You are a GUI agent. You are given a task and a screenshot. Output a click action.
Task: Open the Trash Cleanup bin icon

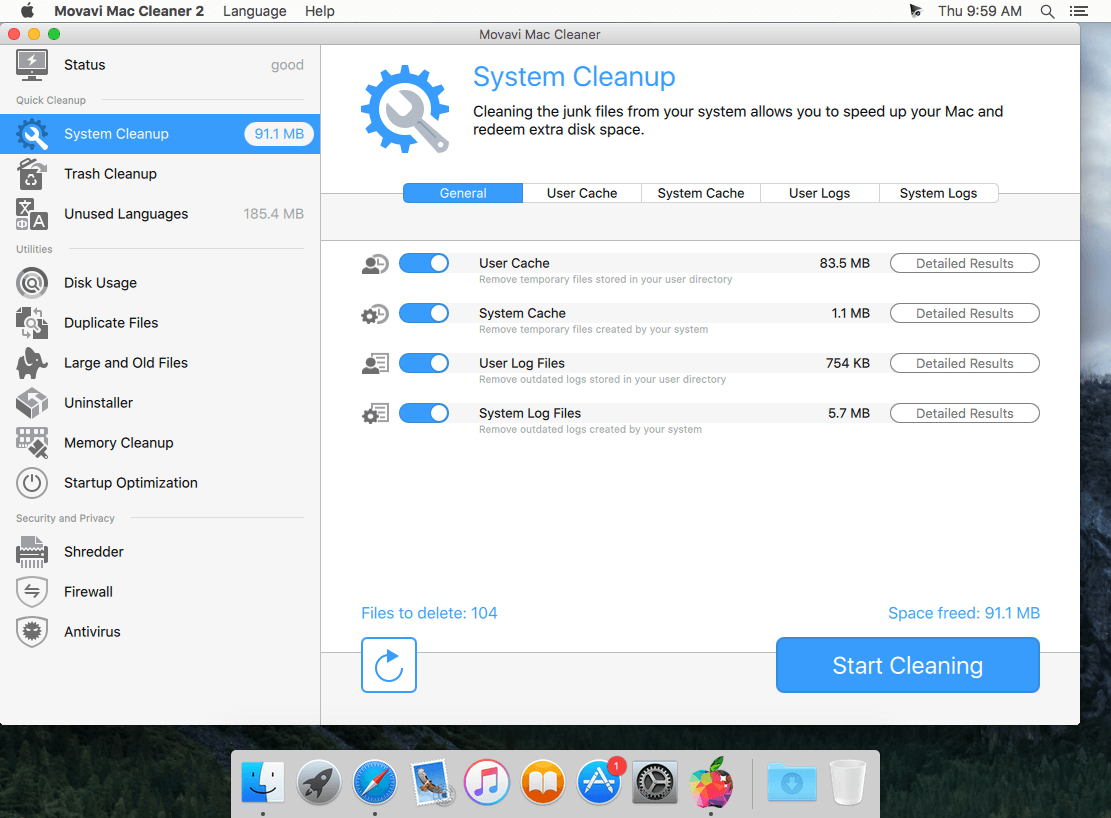click(32, 174)
